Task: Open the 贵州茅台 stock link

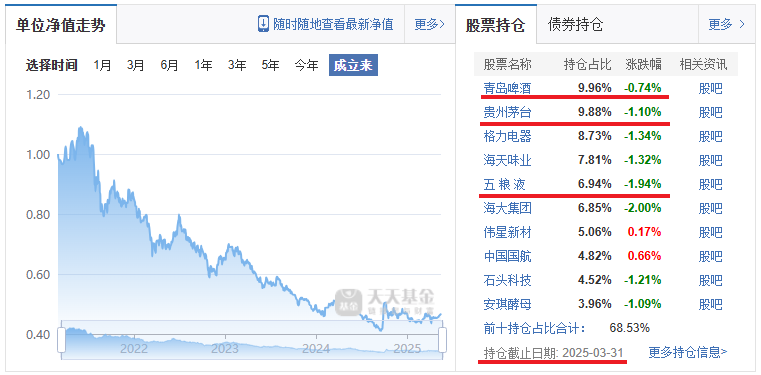Action: pyautogui.click(x=507, y=113)
